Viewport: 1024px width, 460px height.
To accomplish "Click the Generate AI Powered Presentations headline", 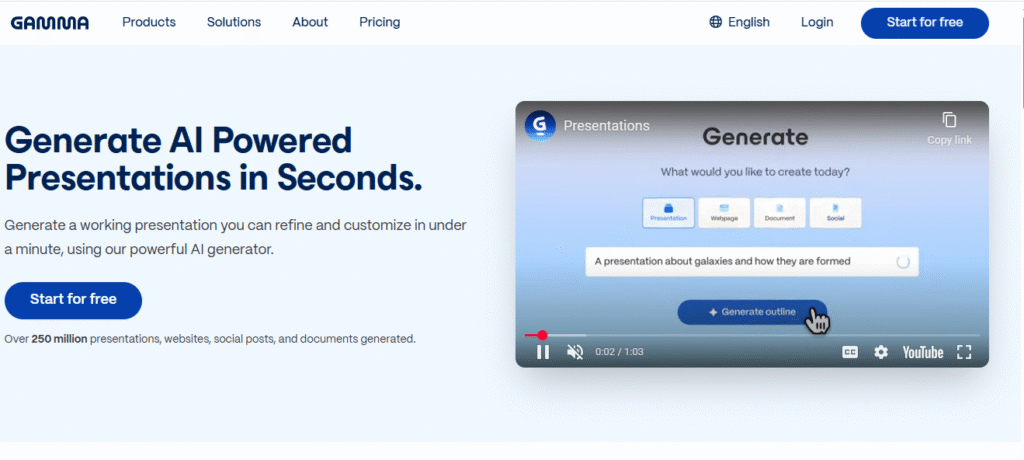I will pyautogui.click(x=214, y=158).
